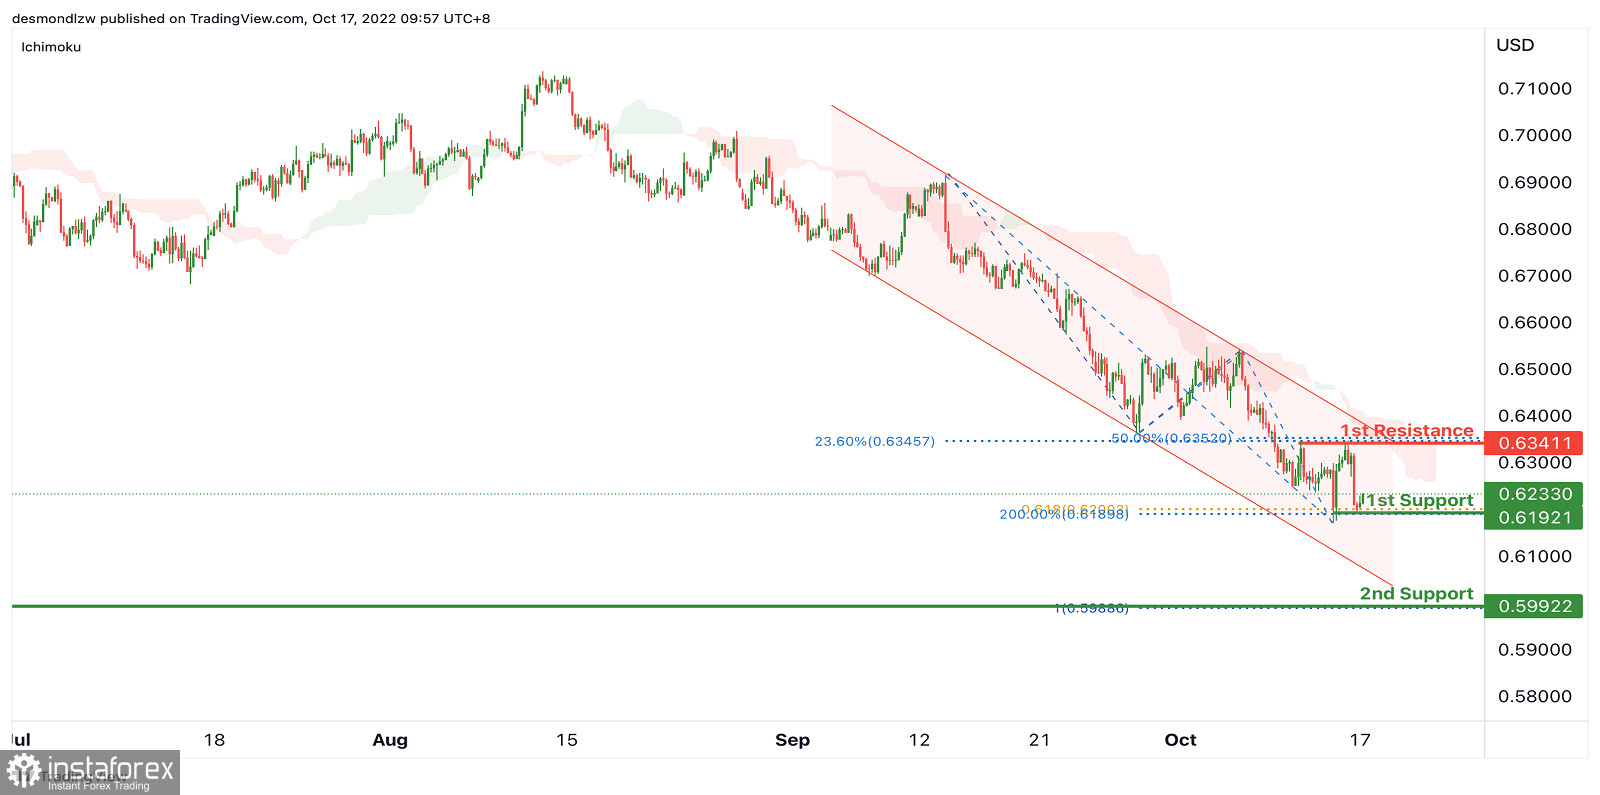Click the 15 date axis label
The height and width of the screenshot is (795, 1600).
pos(567,740)
